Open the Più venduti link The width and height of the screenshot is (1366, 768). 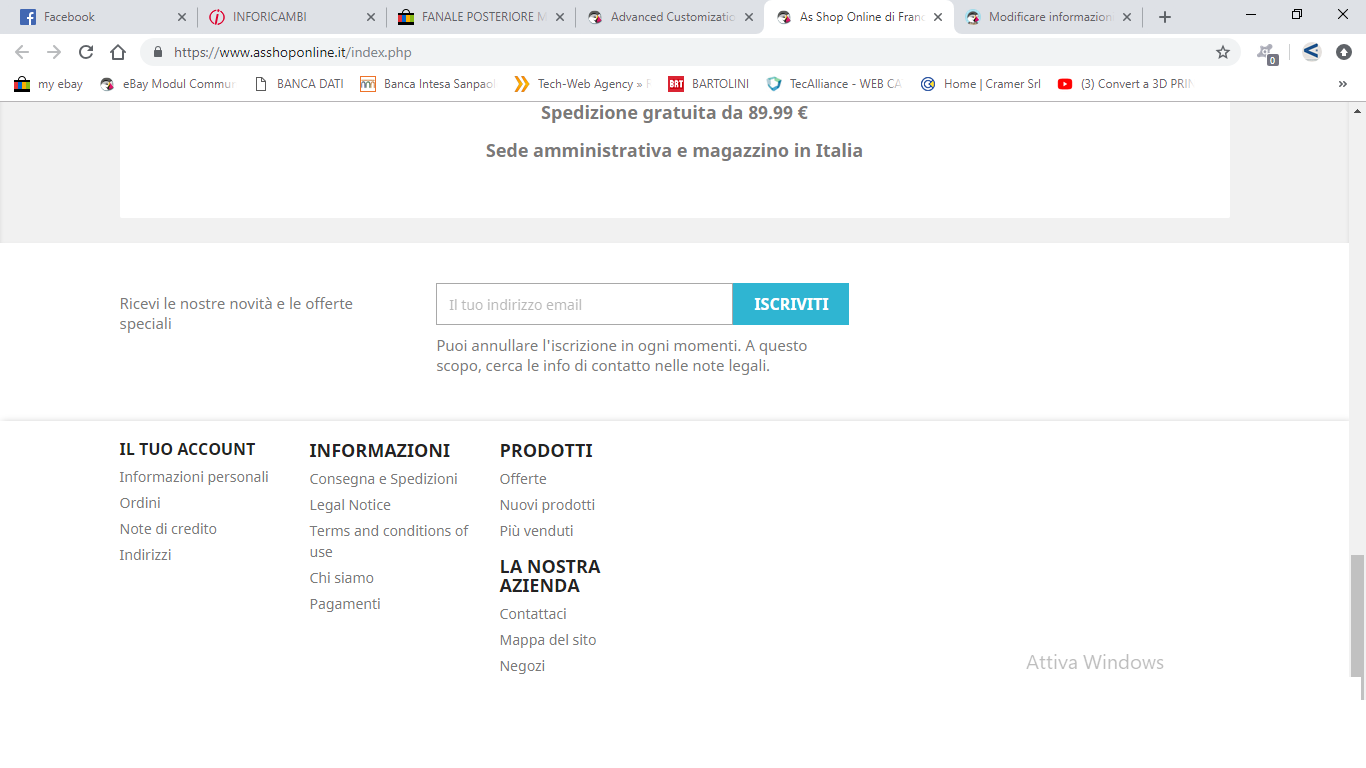(537, 531)
